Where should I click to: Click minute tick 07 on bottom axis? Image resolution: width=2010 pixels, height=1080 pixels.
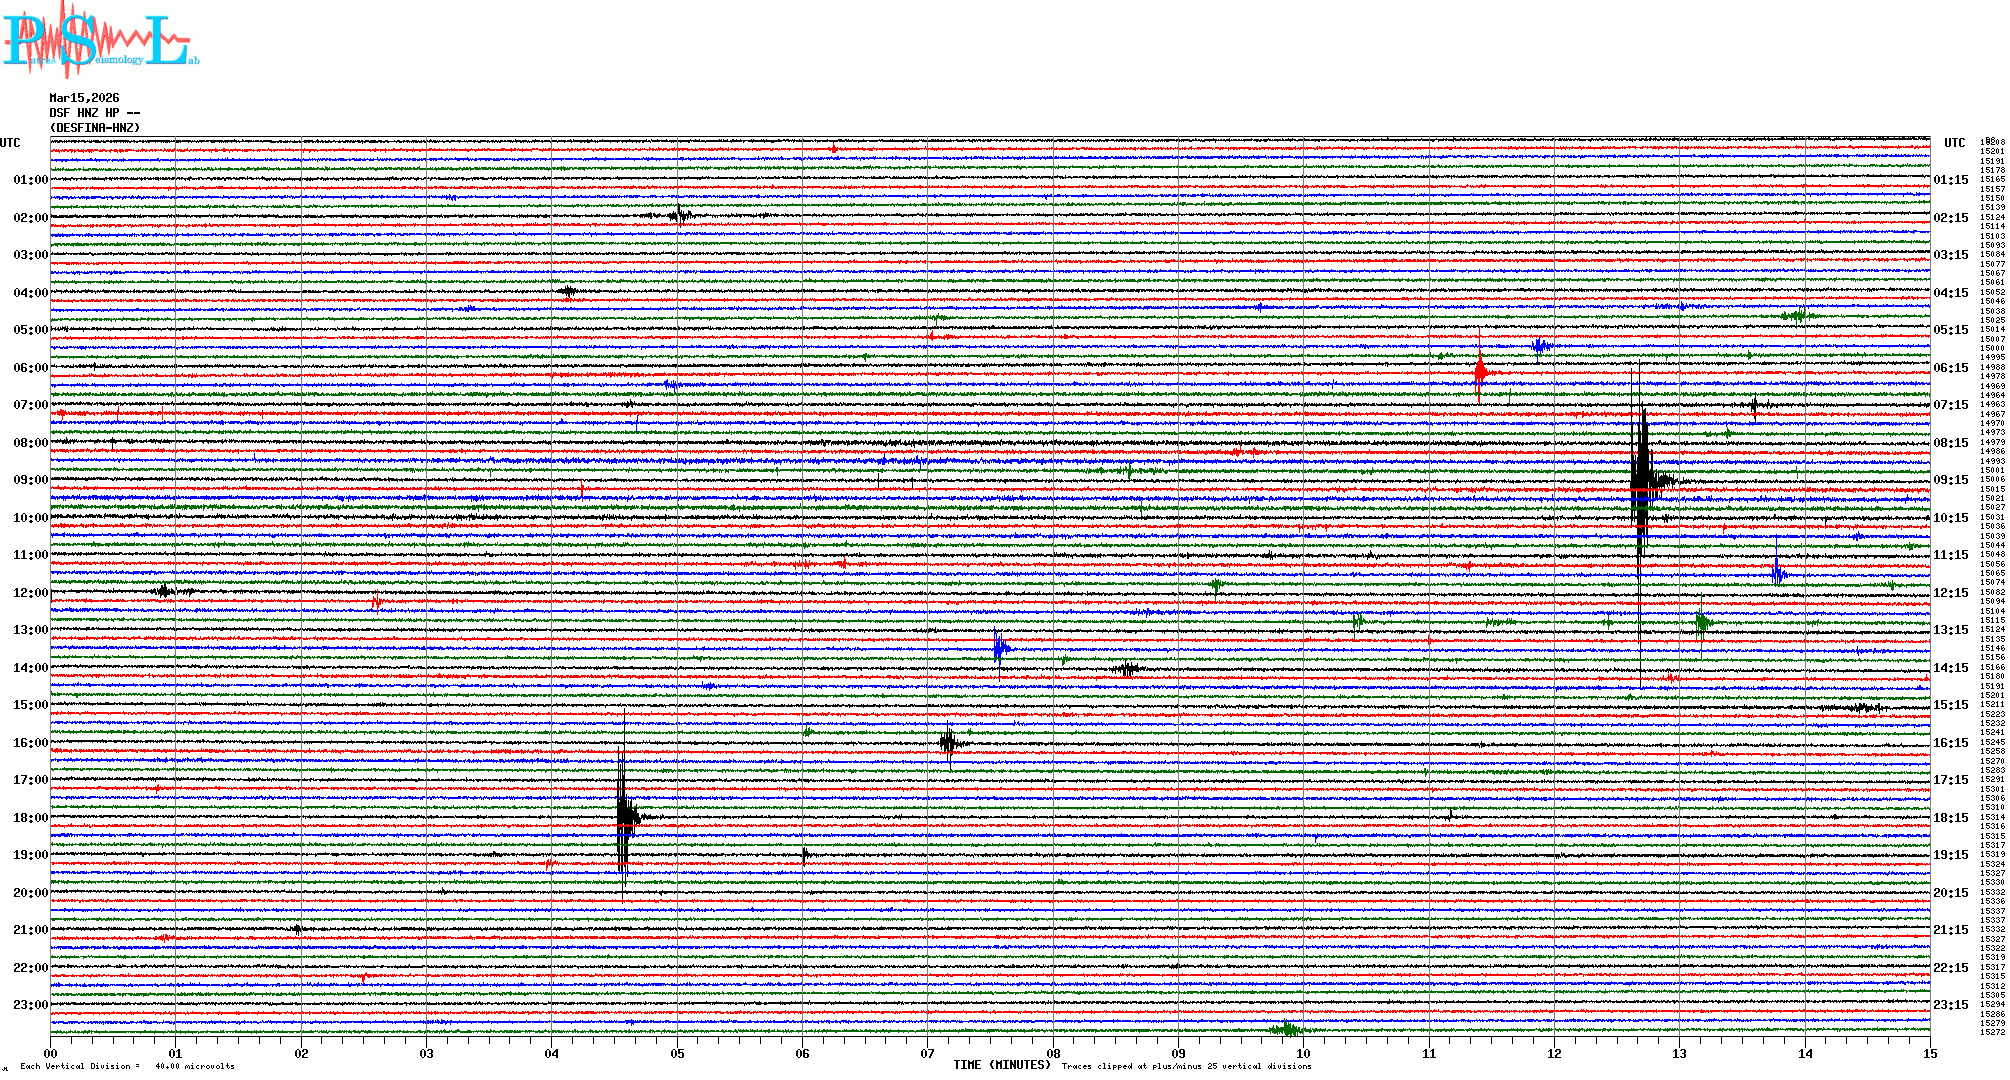pyautogui.click(x=928, y=1053)
